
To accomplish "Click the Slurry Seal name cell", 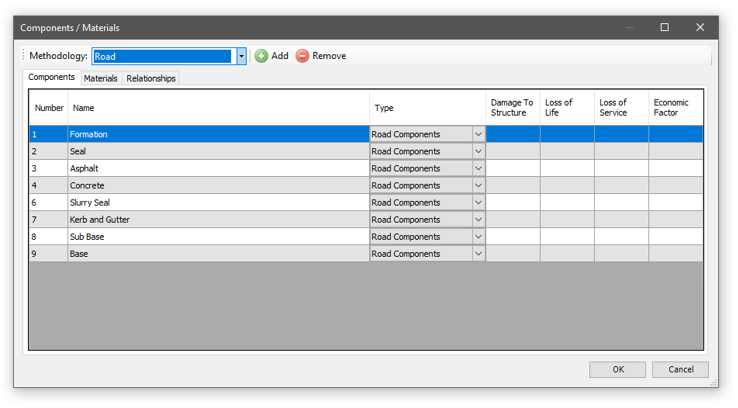I will click(218, 203).
